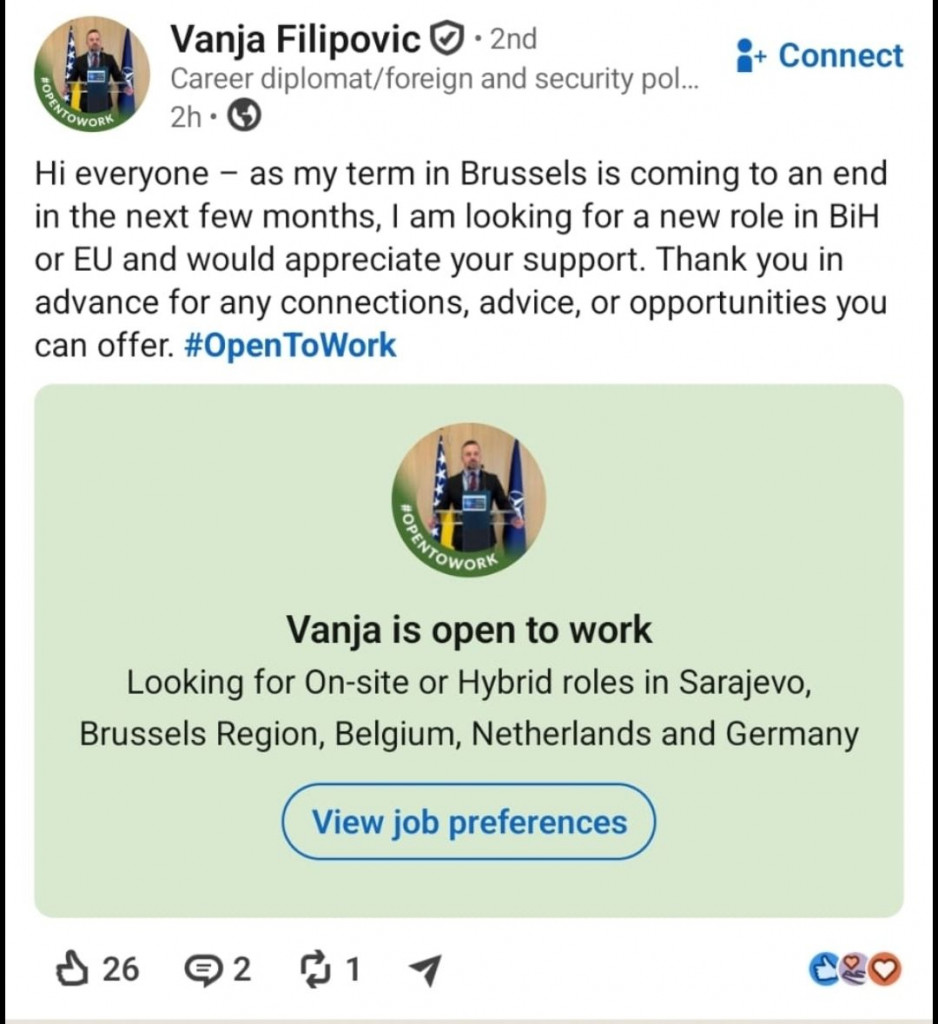Click the globe public visibility icon
This screenshot has height=1024, width=938.
click(x=244, y=116)
